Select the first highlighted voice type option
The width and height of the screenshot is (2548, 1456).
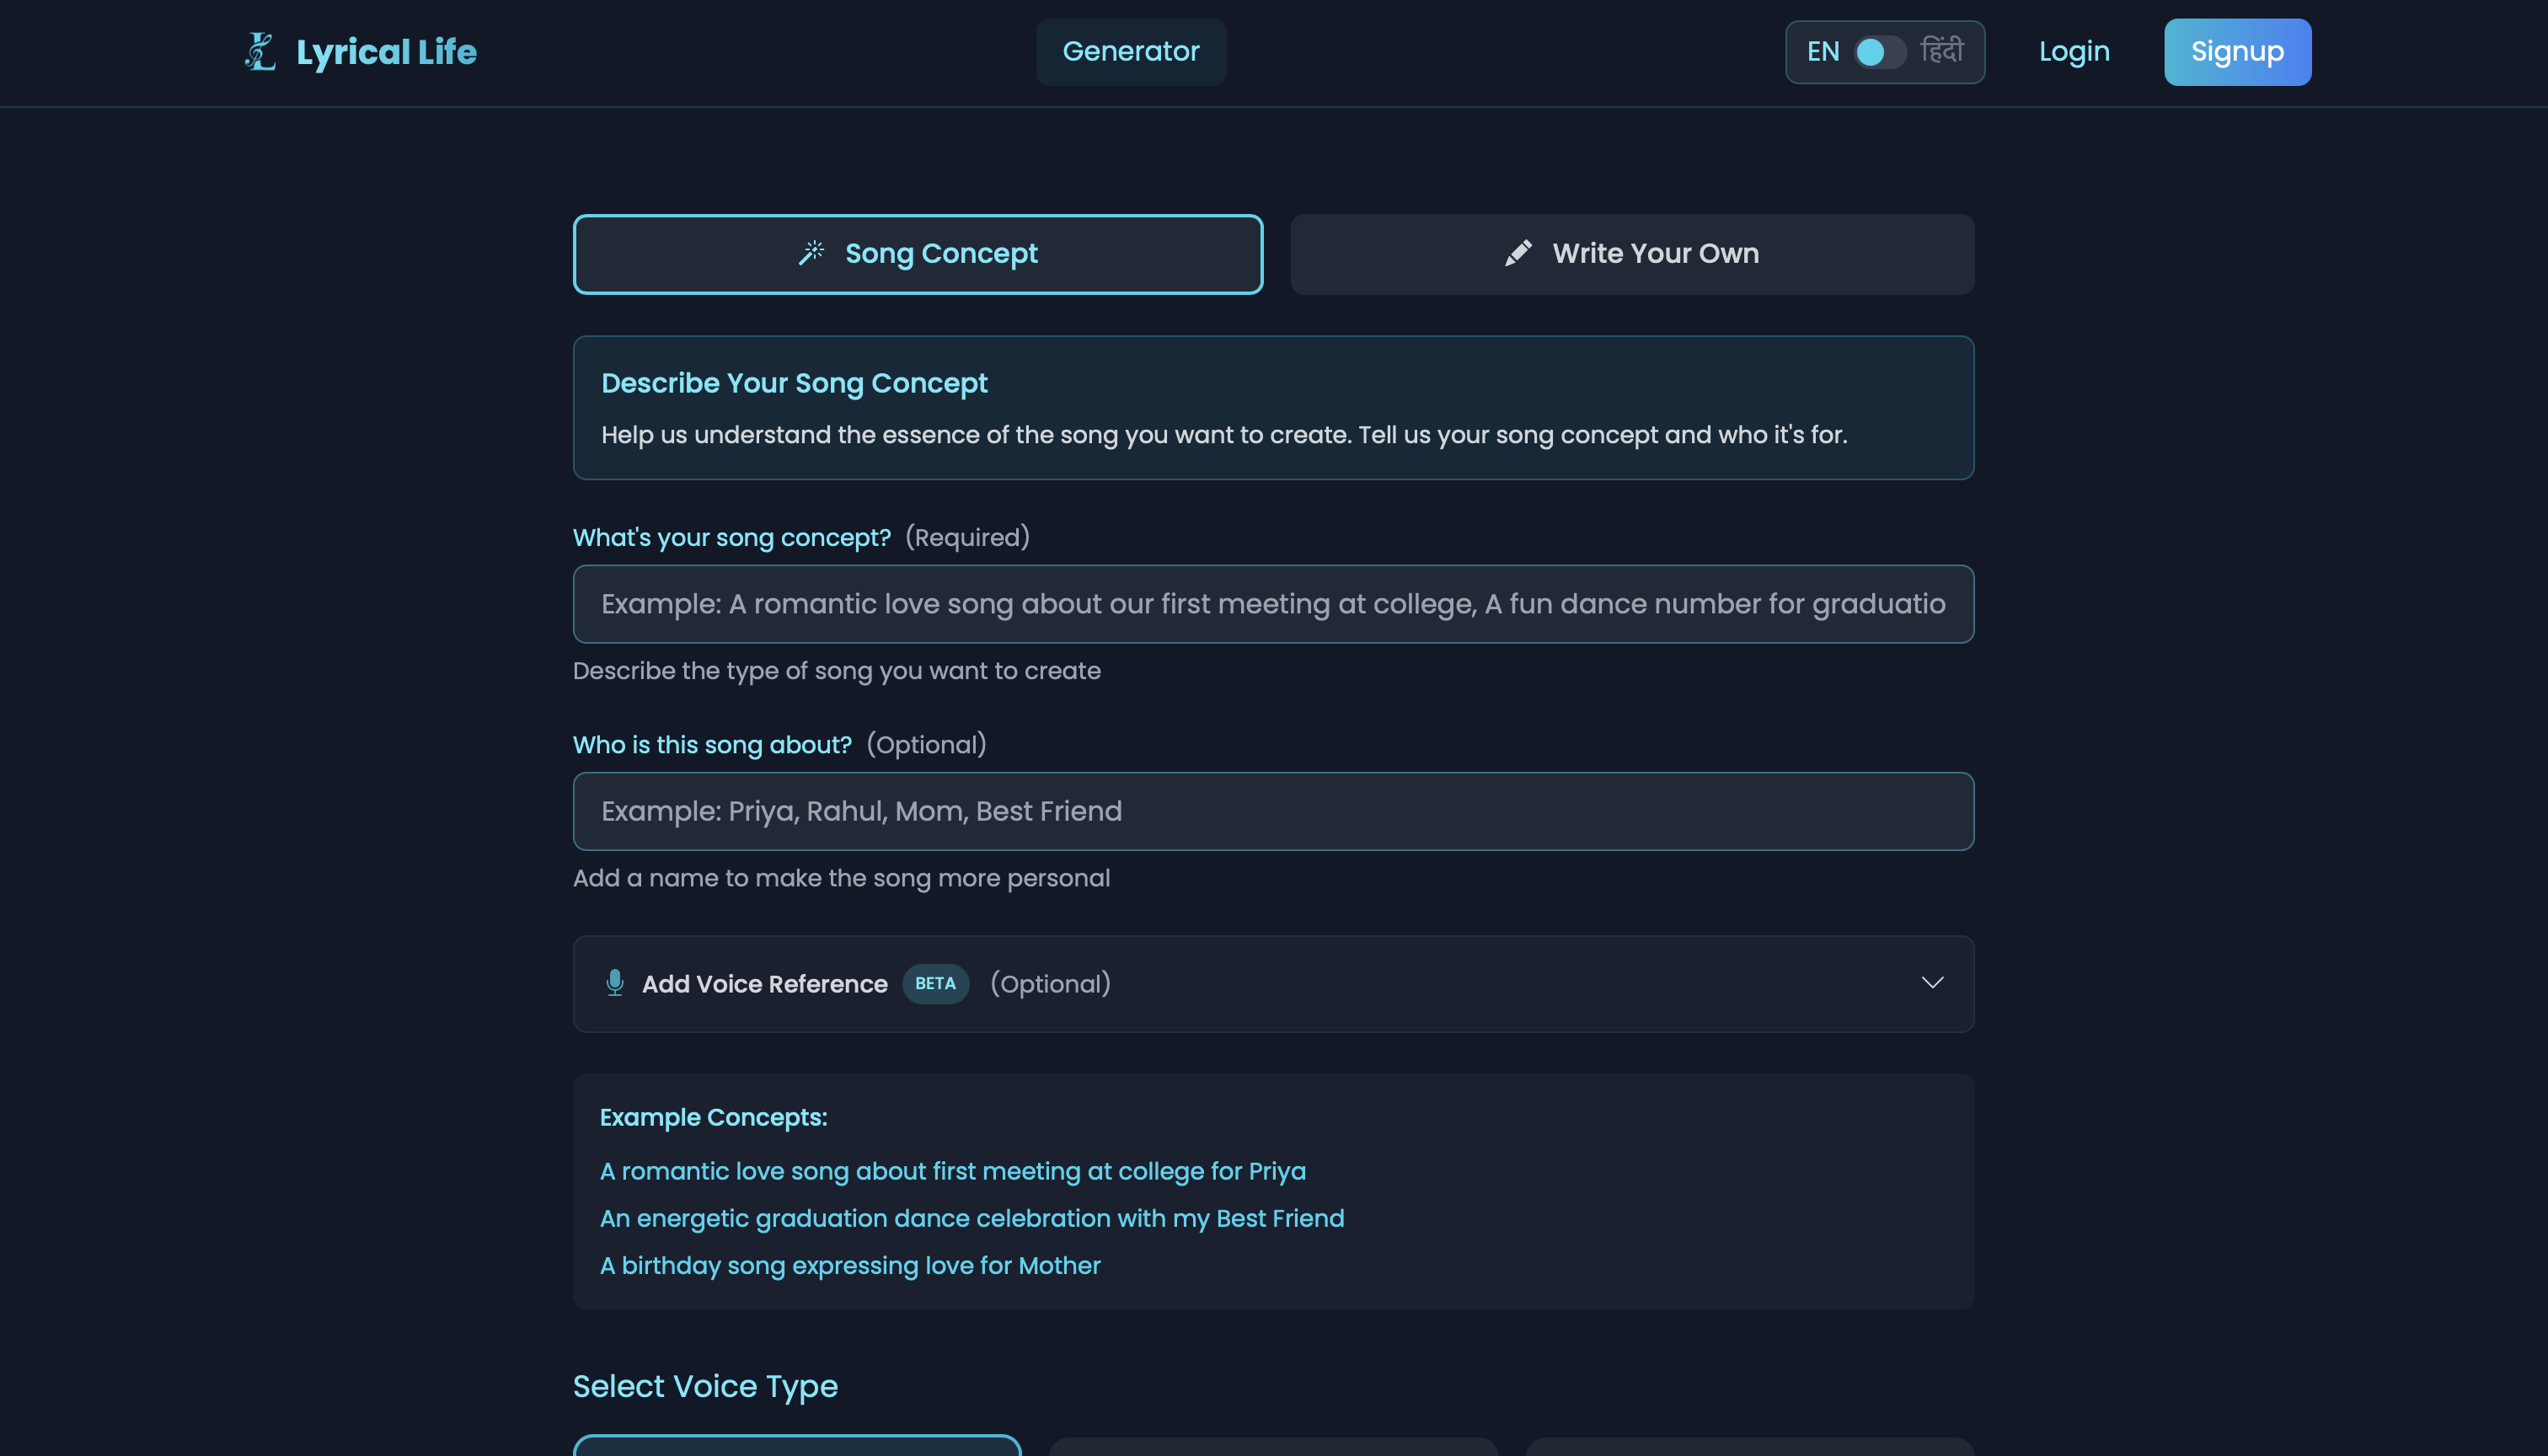click(795, 1450)
